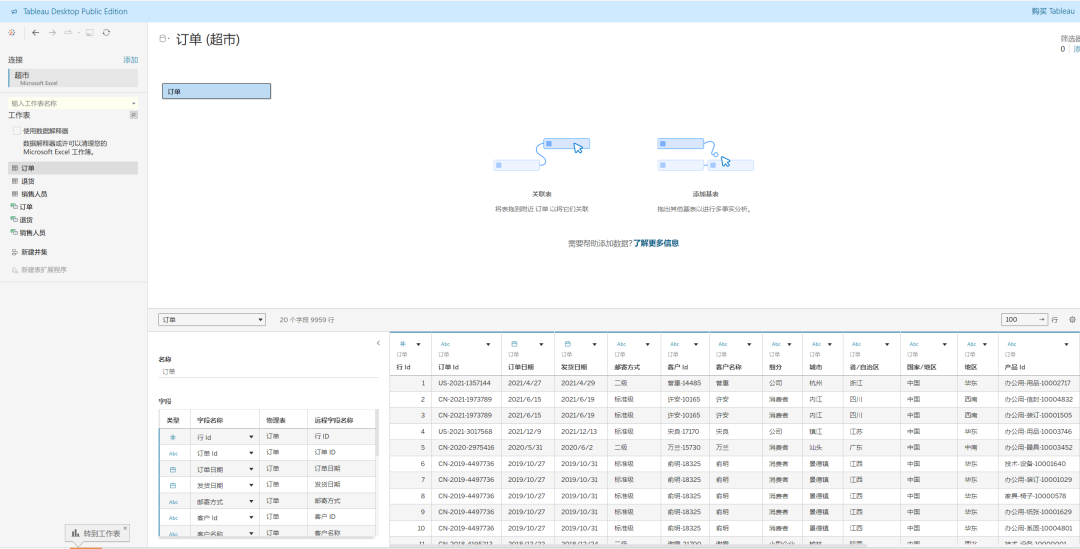1080x549 pixels.
Task: Open the 订单日期 column header dropdown arrow
Action: pyautogui.click(x=541, y=344)
